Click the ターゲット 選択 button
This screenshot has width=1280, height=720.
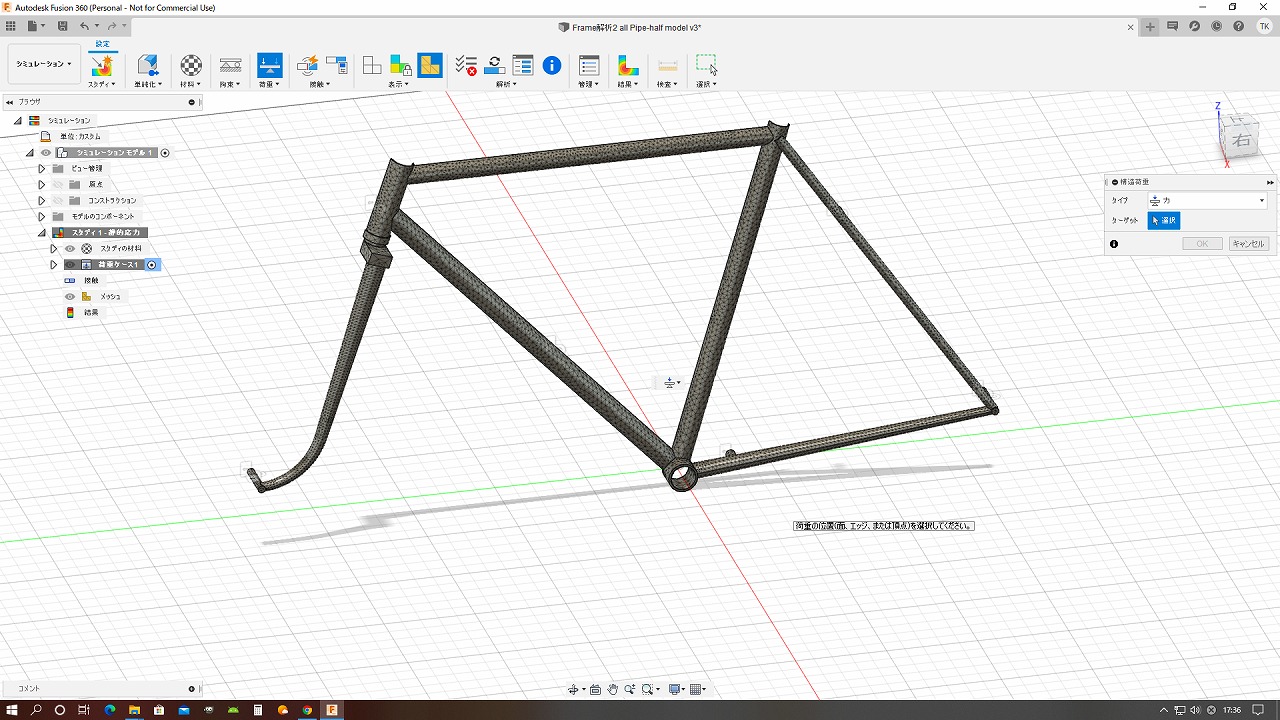point(1164,220)
